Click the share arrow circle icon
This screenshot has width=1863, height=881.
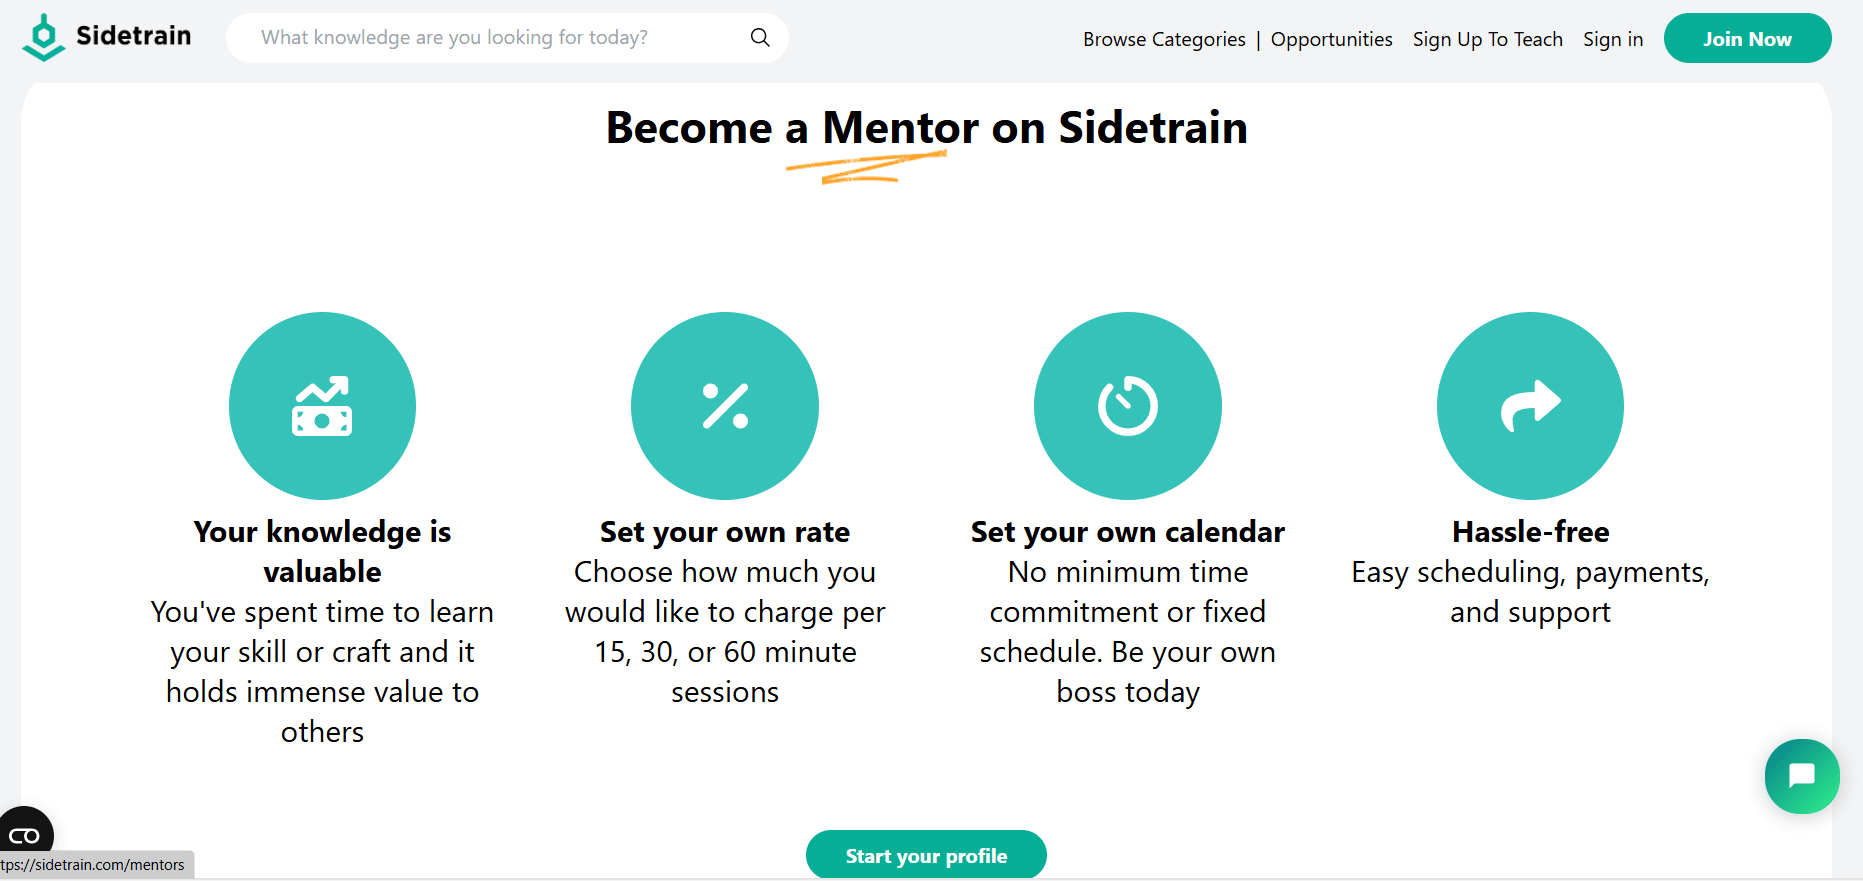1530,406
